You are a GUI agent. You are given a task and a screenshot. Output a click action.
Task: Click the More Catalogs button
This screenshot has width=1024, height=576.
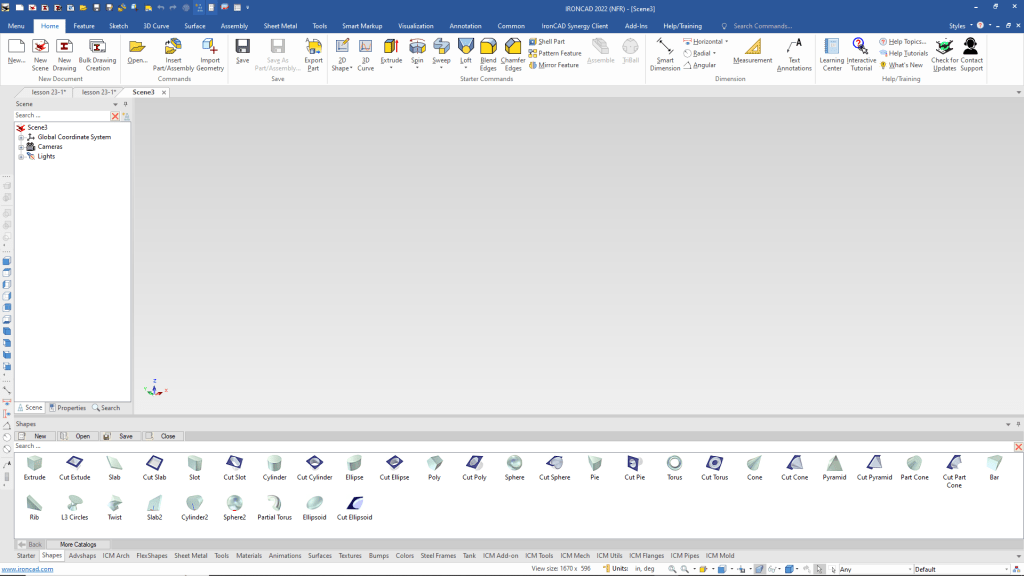(x=78, y=544)
